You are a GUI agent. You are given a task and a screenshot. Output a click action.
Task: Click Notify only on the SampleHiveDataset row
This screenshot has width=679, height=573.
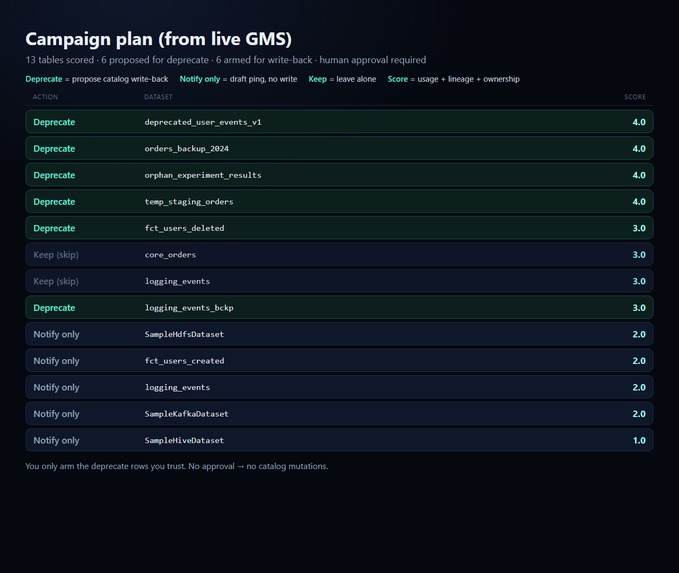point(56,440)
